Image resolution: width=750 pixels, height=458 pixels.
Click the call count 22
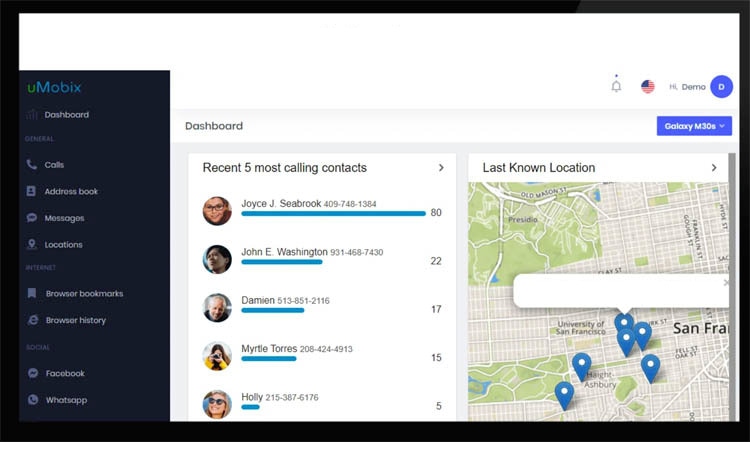tap(436, 261)
